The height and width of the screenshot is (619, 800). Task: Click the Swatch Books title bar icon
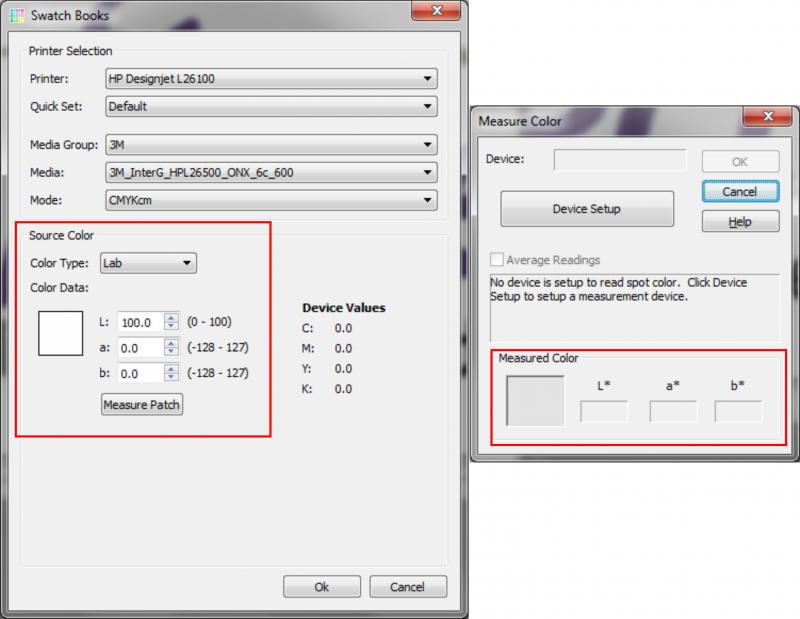[17, 15]
